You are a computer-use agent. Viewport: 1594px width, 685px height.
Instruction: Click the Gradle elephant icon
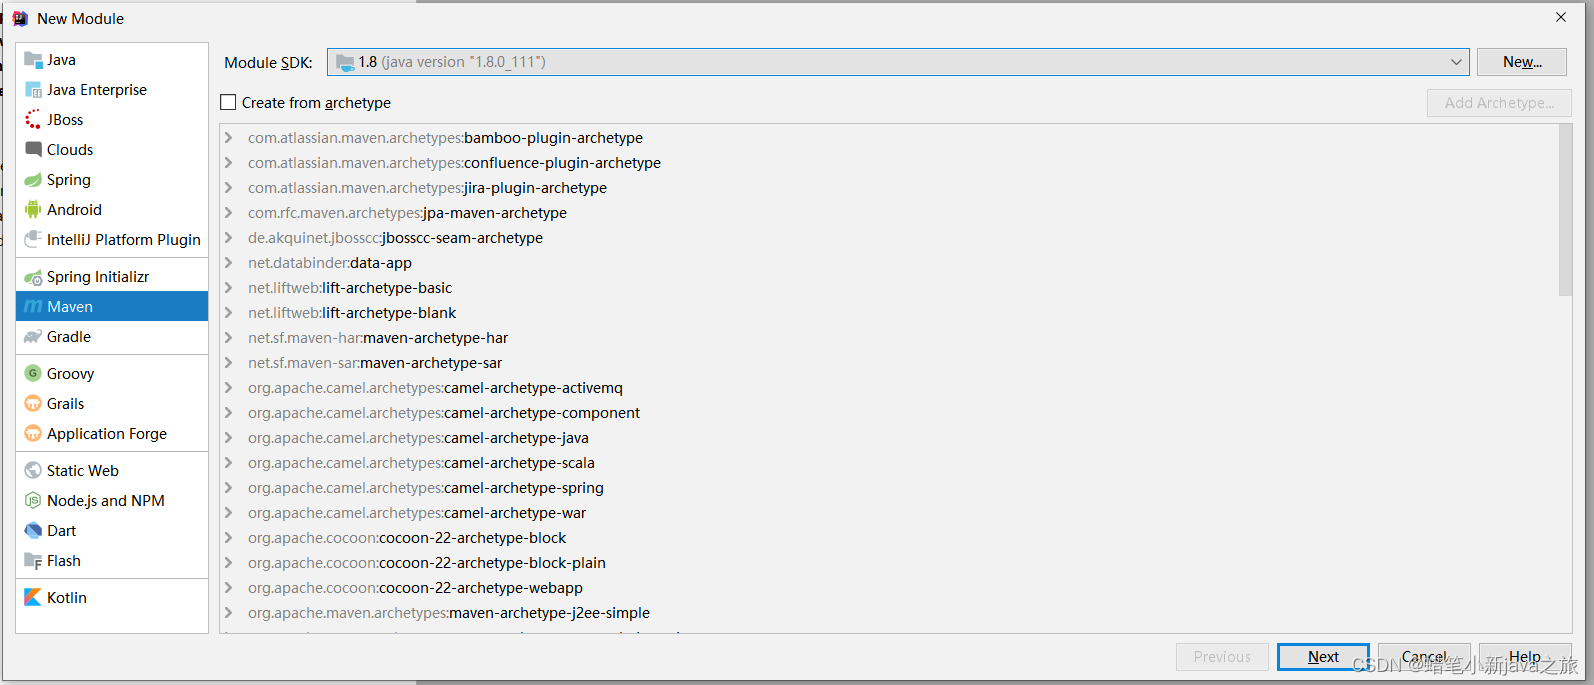[33, 337]
